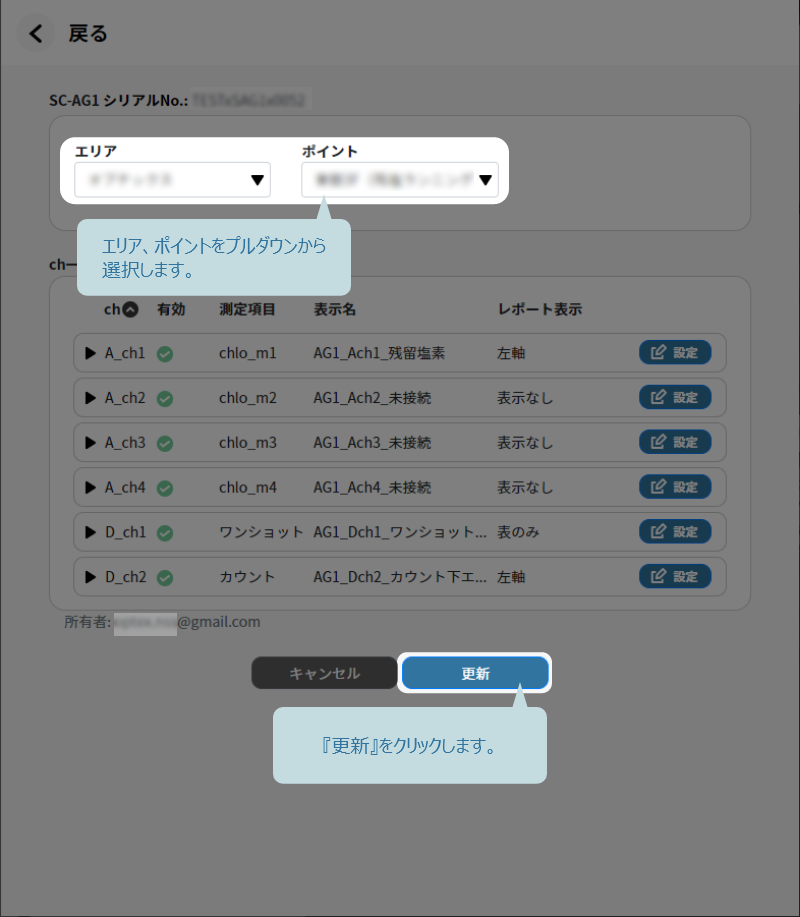Click the 更新 button
Viewport: 800px width, 917px height.
pos(475,673)
